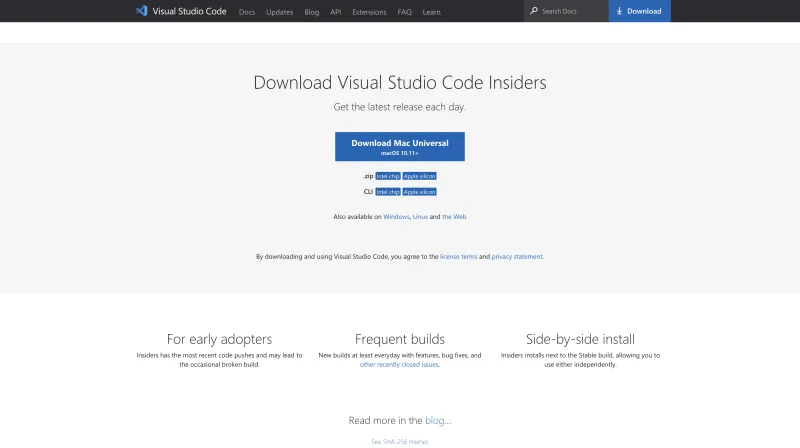Click 'Get the latest release each day' text
The image size is (800, 448).
point(399,107)
